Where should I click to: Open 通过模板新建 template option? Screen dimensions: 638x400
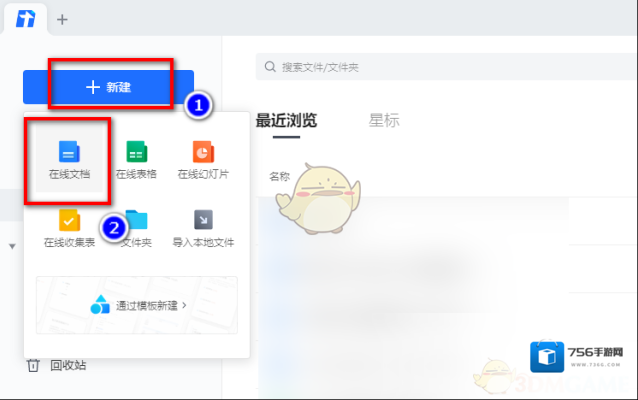(x=137, y=305)
